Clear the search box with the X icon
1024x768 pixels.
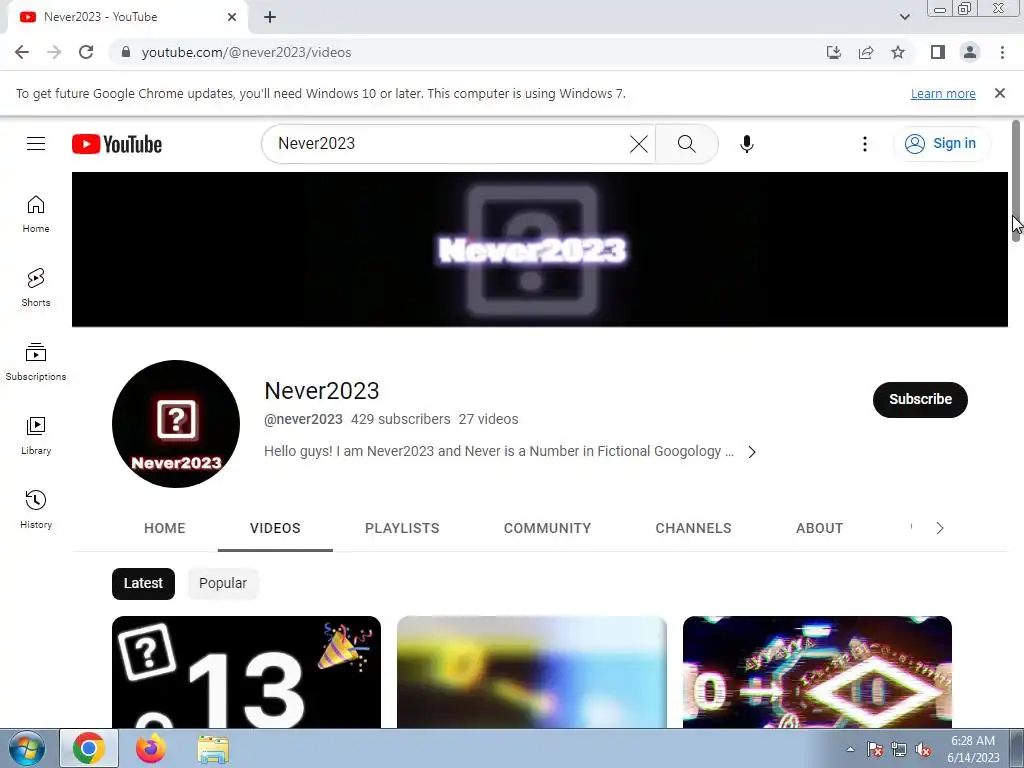click(639, 144)
